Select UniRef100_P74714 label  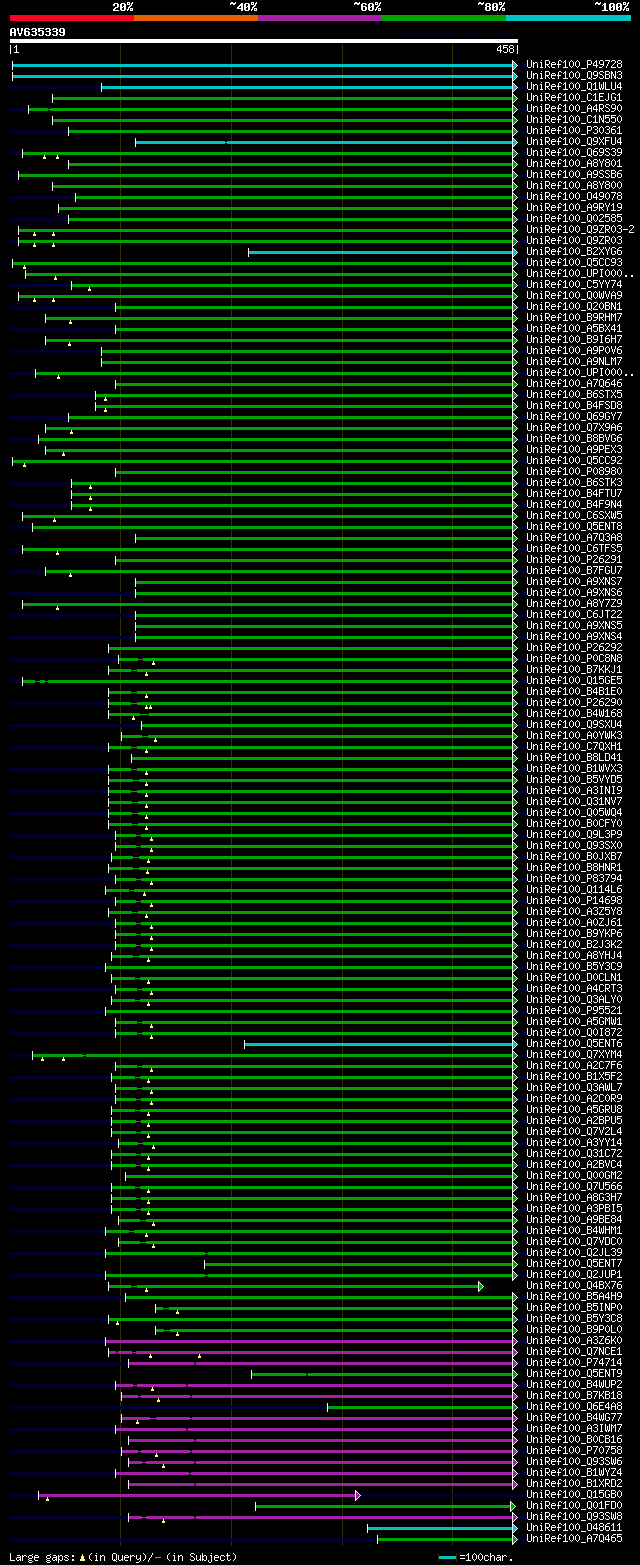coord(574,1362)
